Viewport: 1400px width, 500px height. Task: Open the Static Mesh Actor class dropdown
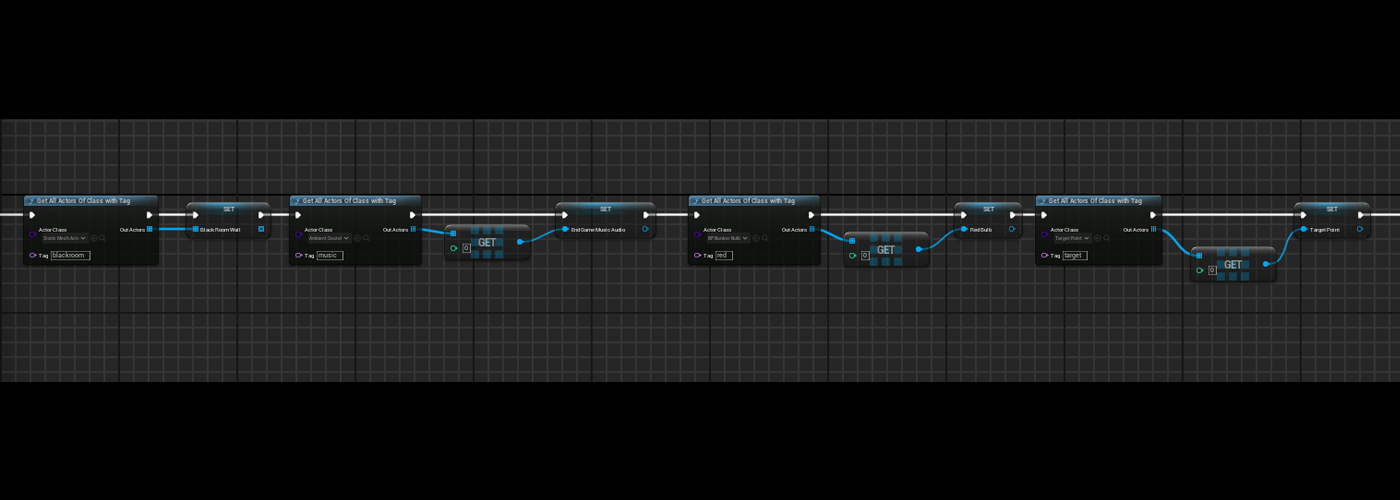point(64,238)
